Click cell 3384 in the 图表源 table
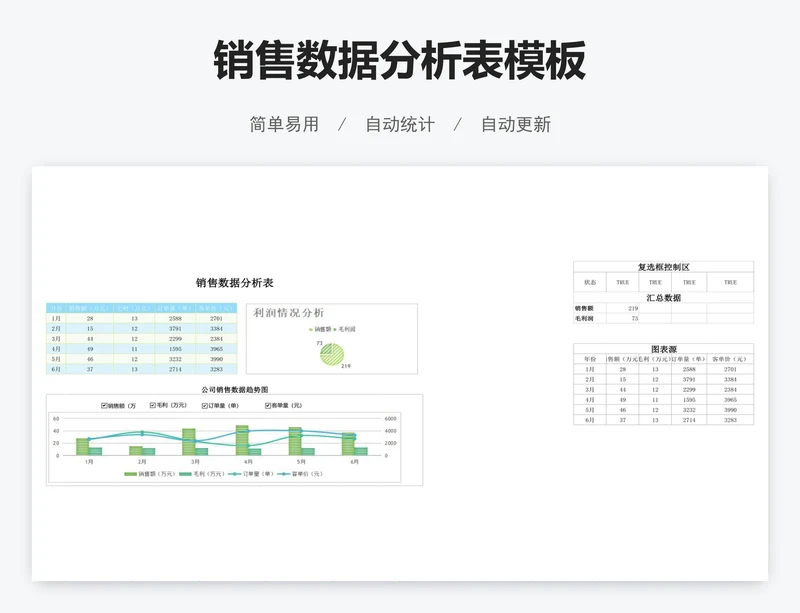The width and height of the screenshot is (800, 613). point(730,379)
